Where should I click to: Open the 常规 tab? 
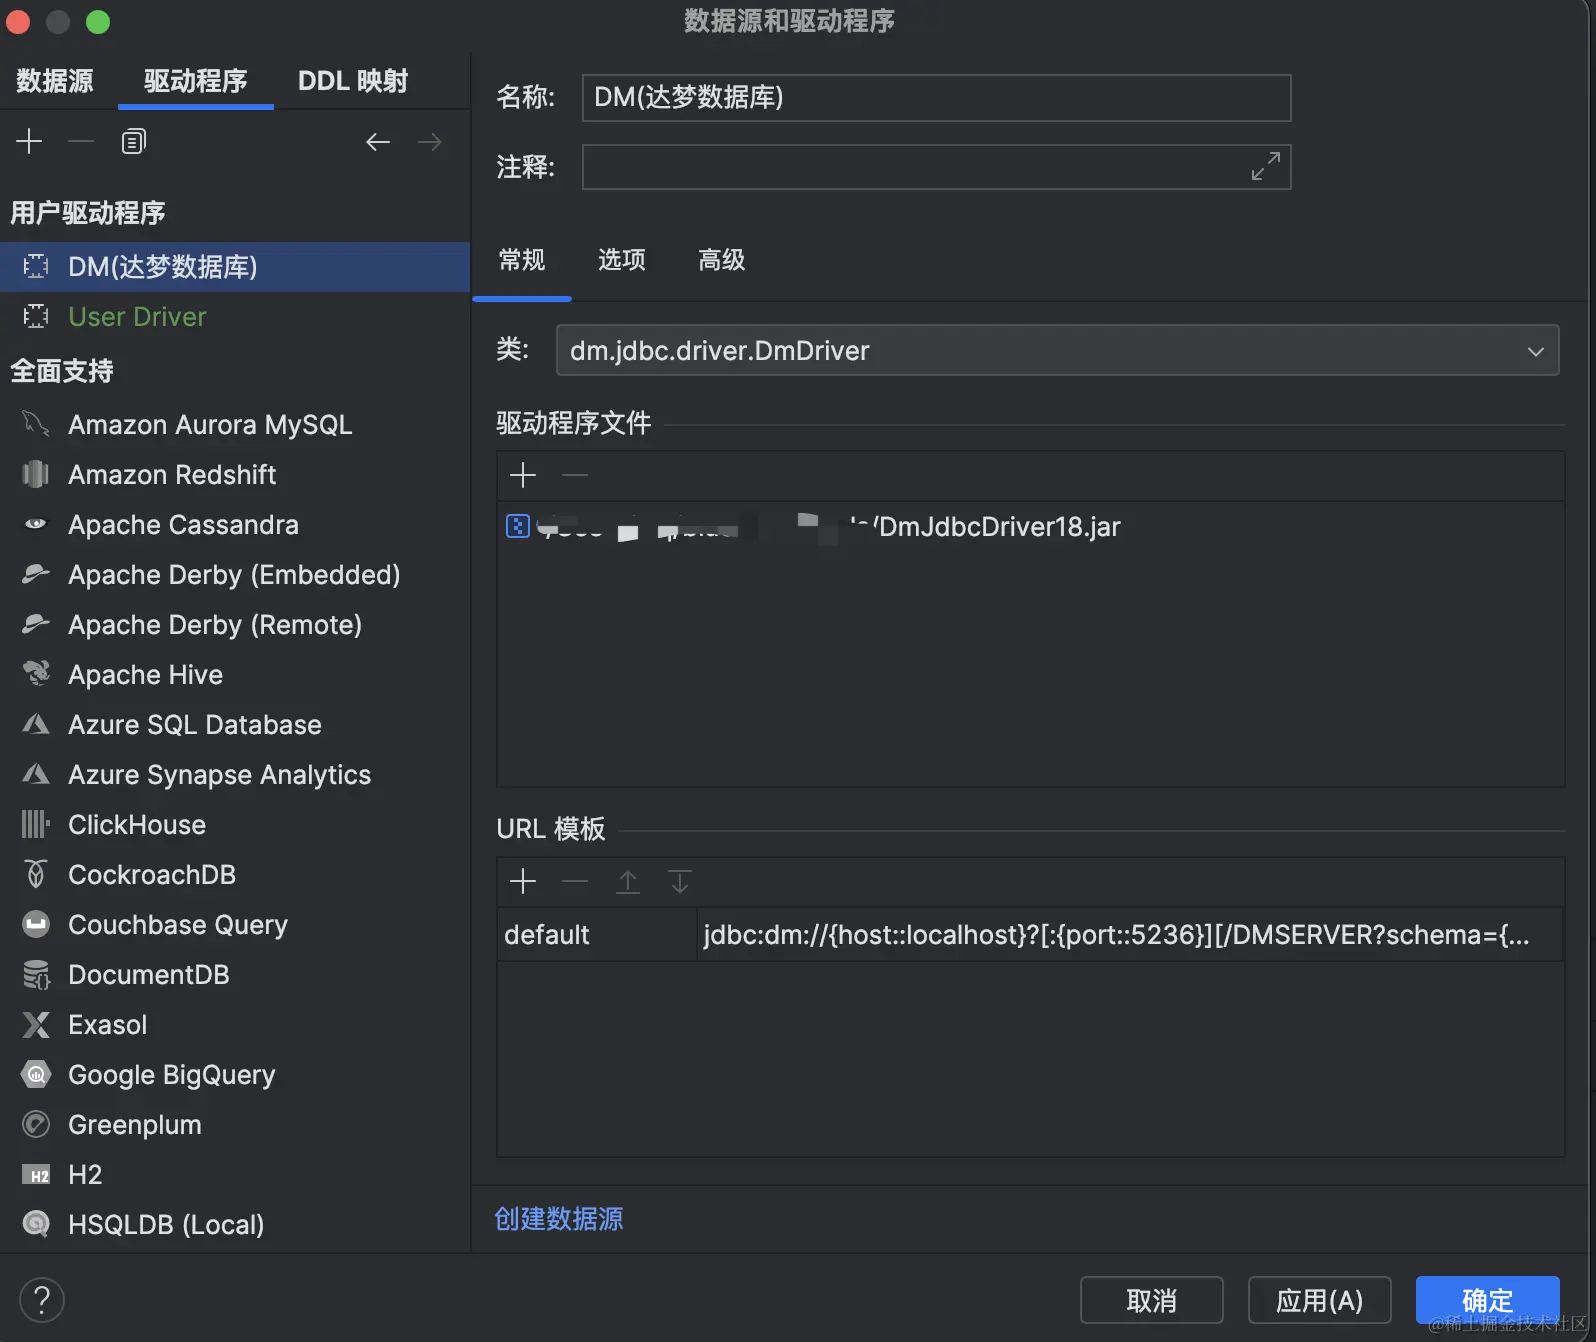[522, 260]
